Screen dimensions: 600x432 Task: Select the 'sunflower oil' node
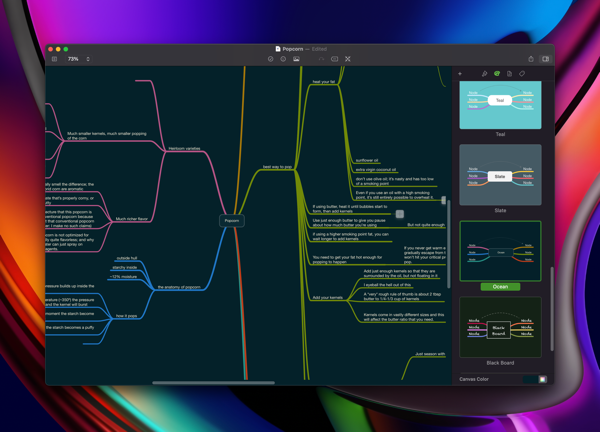click(367, 160)
